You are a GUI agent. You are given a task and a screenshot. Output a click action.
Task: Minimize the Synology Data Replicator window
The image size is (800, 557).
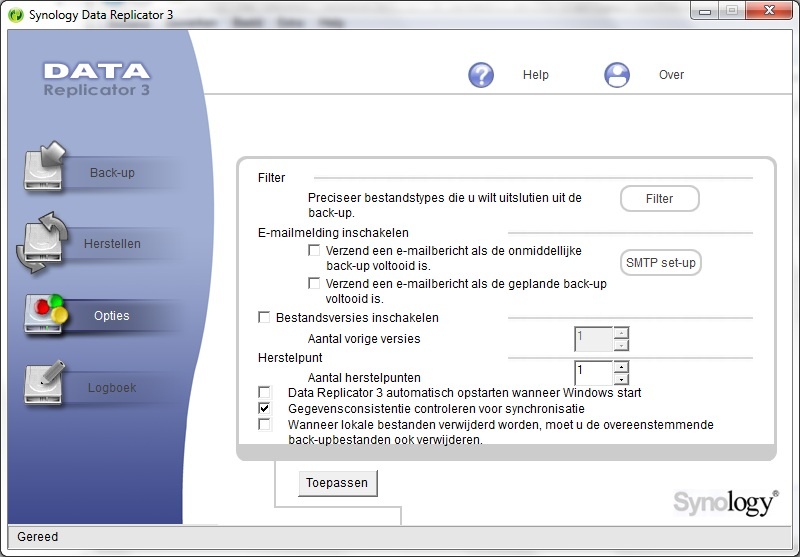[705, 11]
